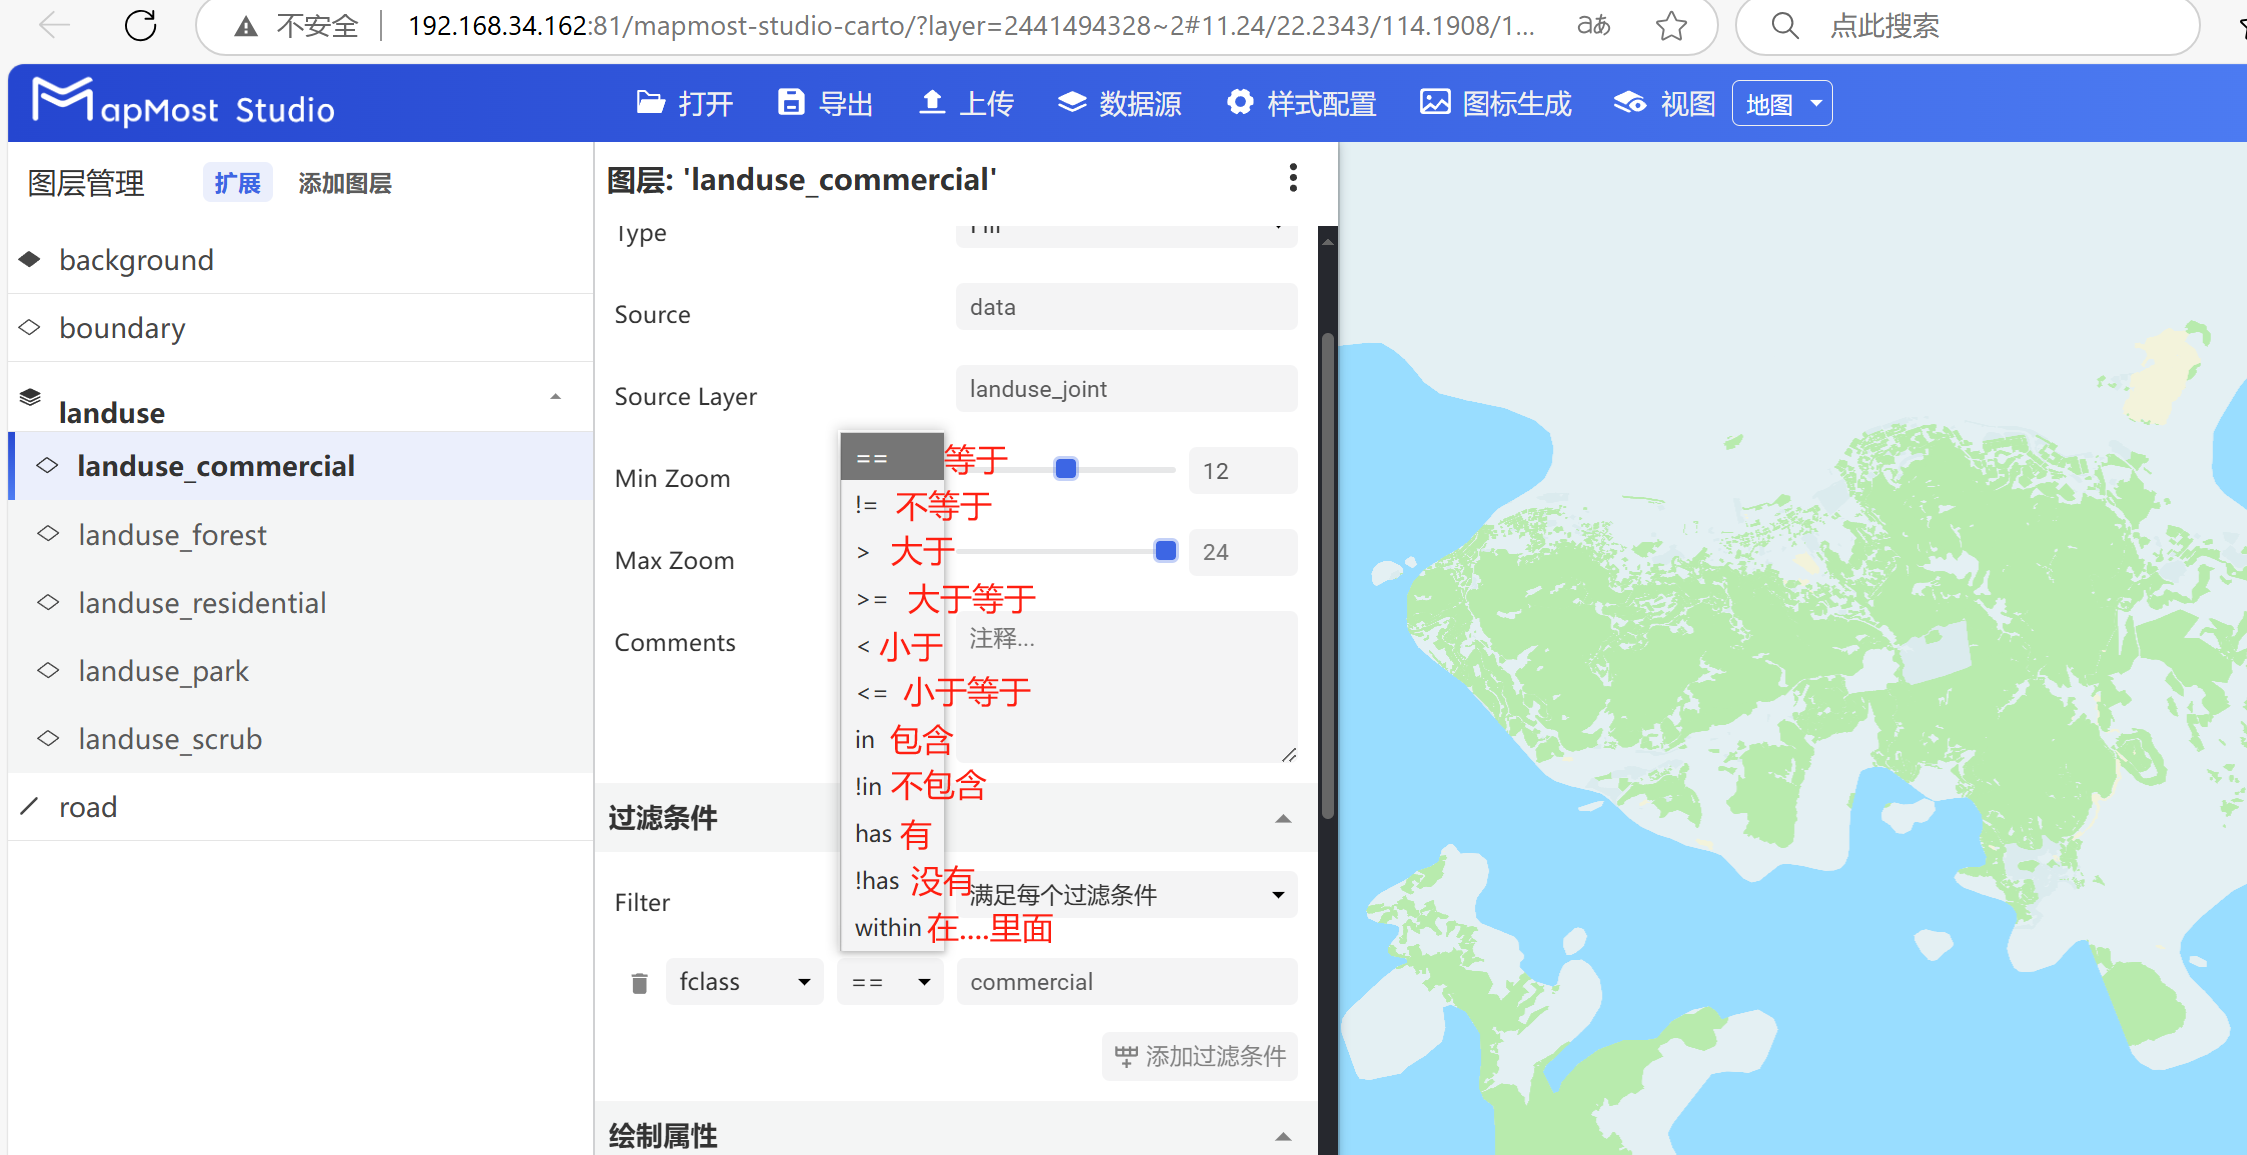Viewport: 2247px width, 1155px height.
Task: Open a project via the 打开 icon
Action: click(x=686, y=103)
